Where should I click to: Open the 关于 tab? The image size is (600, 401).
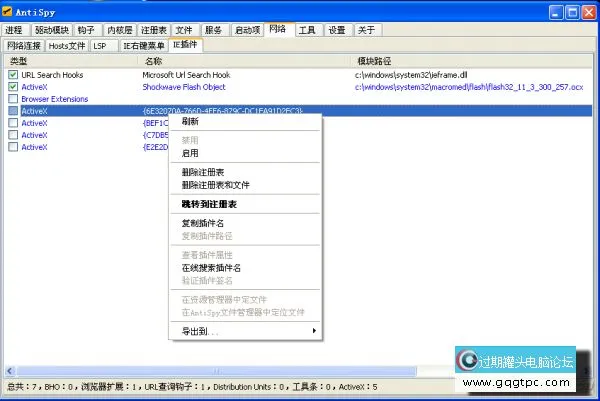(x=368, y=30)
